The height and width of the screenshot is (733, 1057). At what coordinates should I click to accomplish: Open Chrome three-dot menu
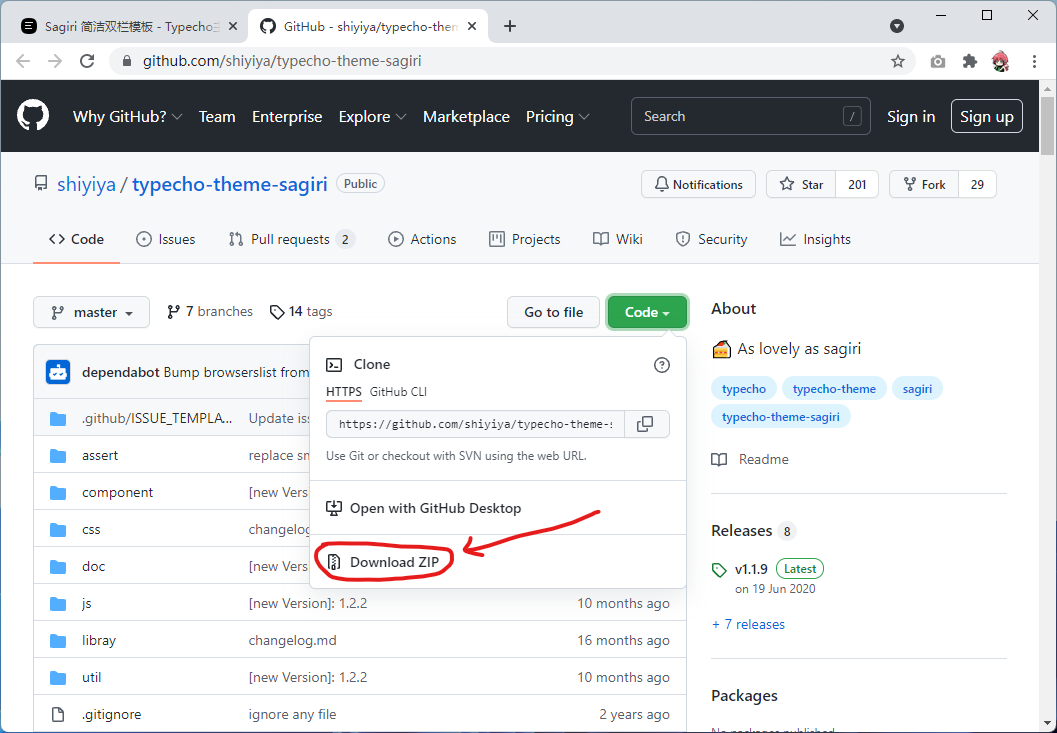[x=1034, y=61]
